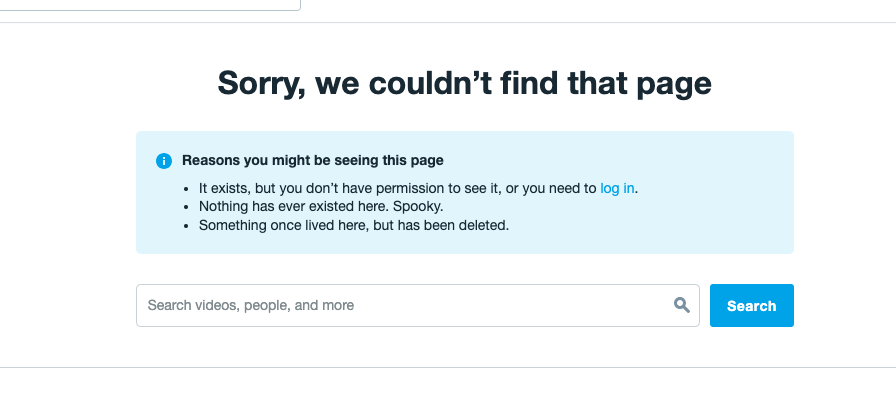The height and width of the screenshot is (412, 896).
Task: Click the "It exists, but you don't have permission" line
Action: tap(398, 188)
